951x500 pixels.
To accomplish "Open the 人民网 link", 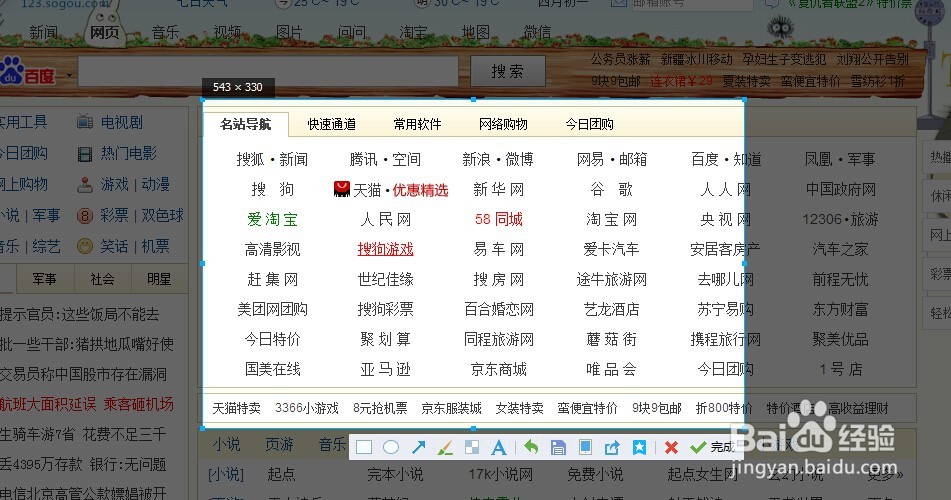I will (385, 219).
